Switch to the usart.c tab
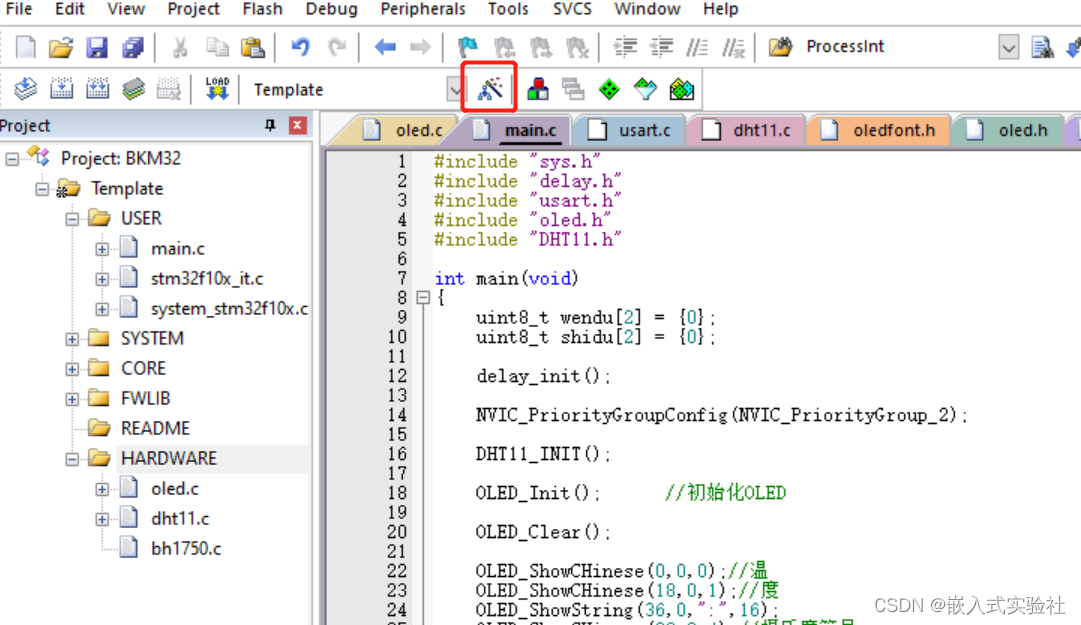The image size is (1081, 625). pos(632,130)
